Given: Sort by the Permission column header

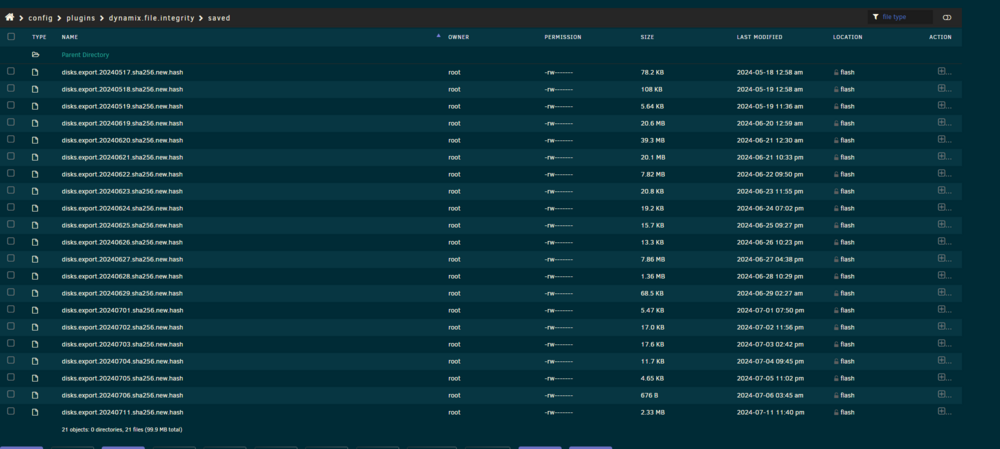Looking at the screenshot, I should tap(562, 37).
